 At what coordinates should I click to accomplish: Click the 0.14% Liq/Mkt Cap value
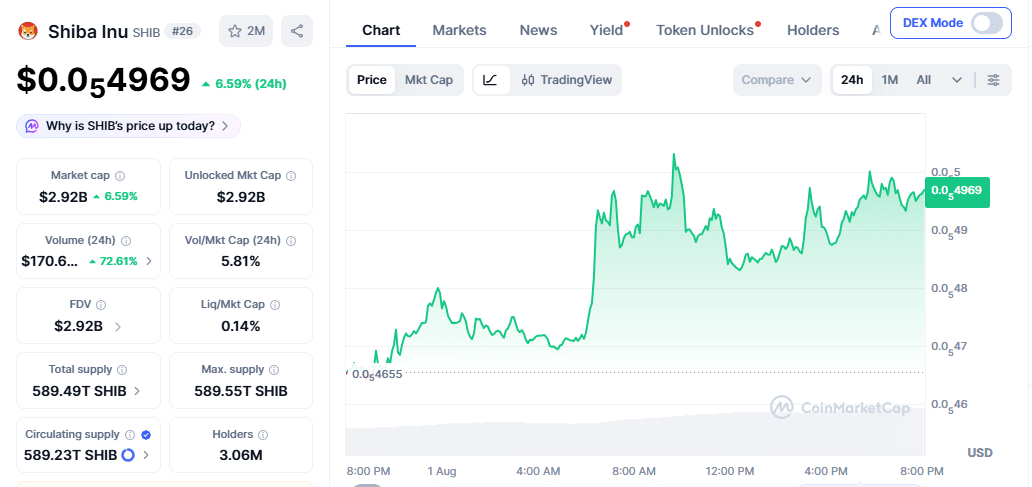point(241,326)
